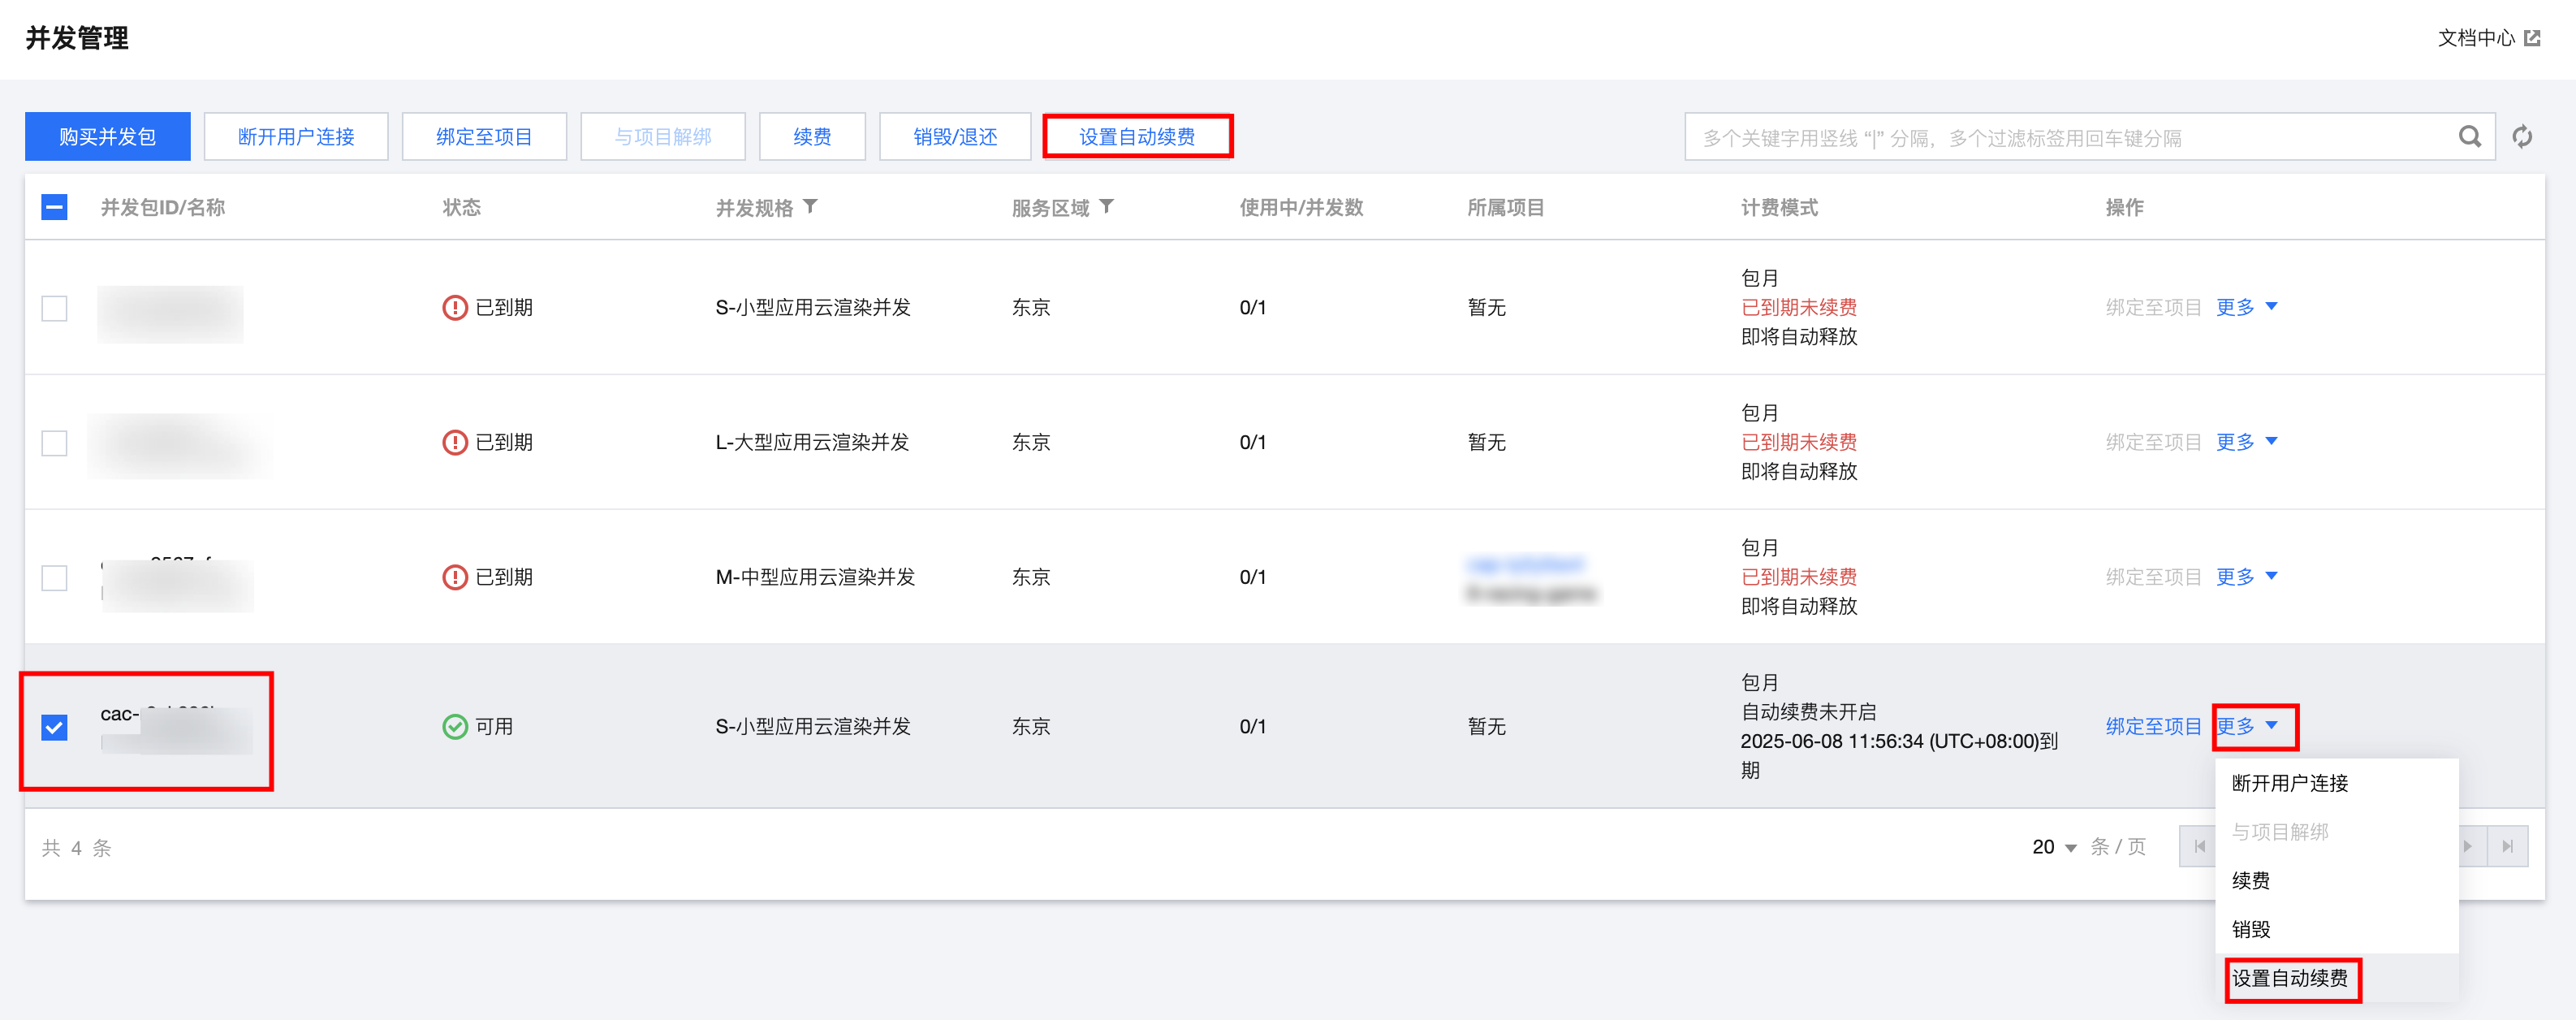Go to last page arrow icon
The image size is (2576, 1020).
tap(2507, 846)
